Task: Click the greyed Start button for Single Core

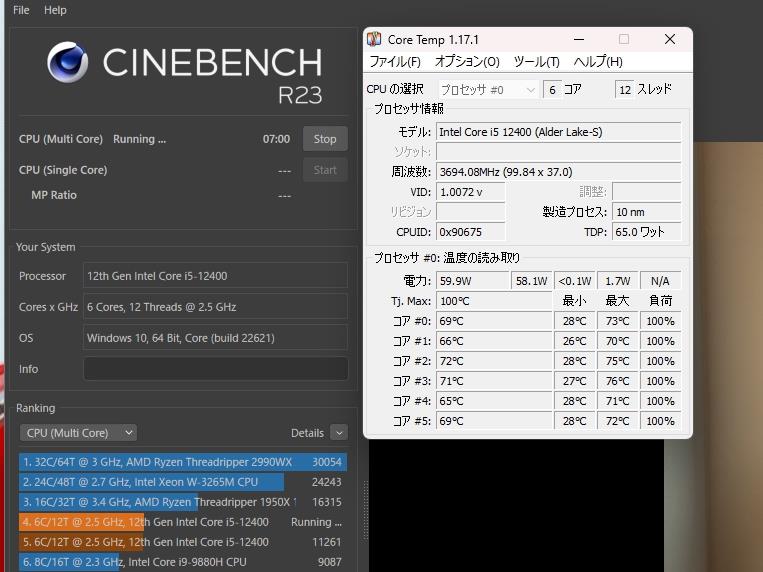Action: pyautogui.click(x=325, y=170)
